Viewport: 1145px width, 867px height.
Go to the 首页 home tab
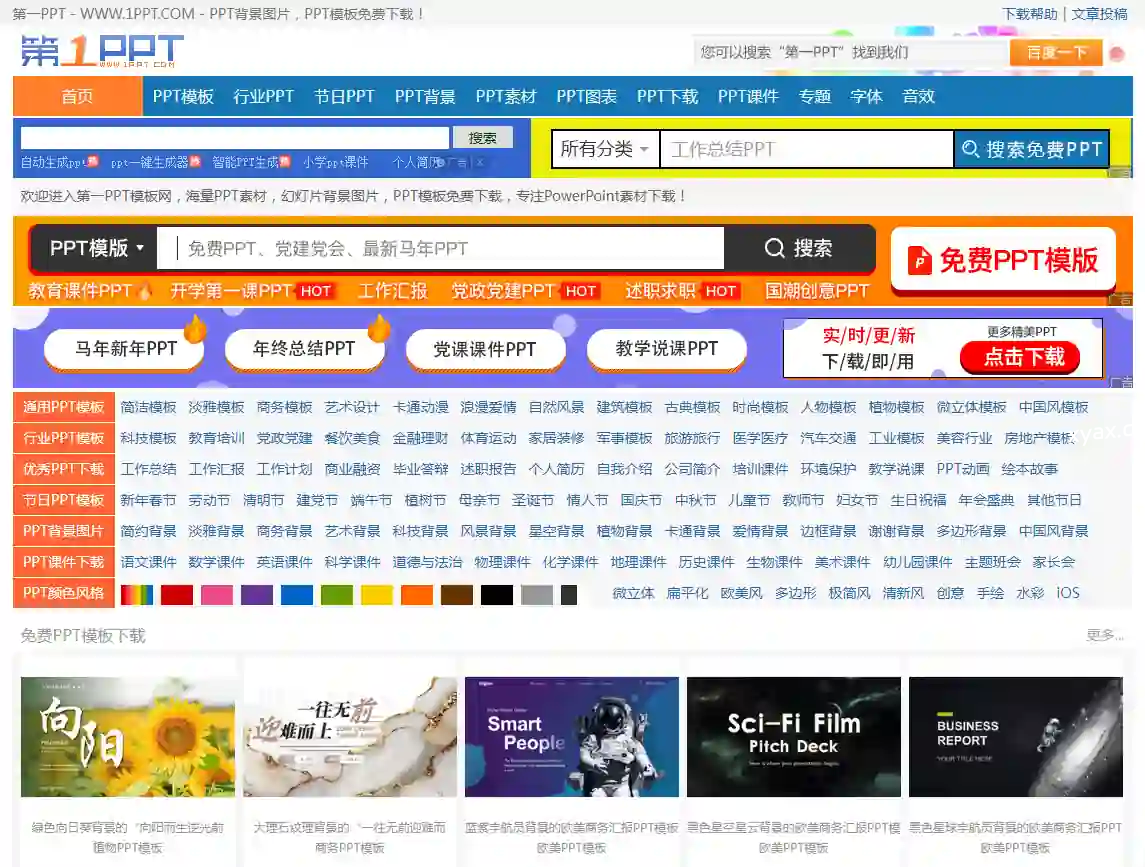pos(77,97)
